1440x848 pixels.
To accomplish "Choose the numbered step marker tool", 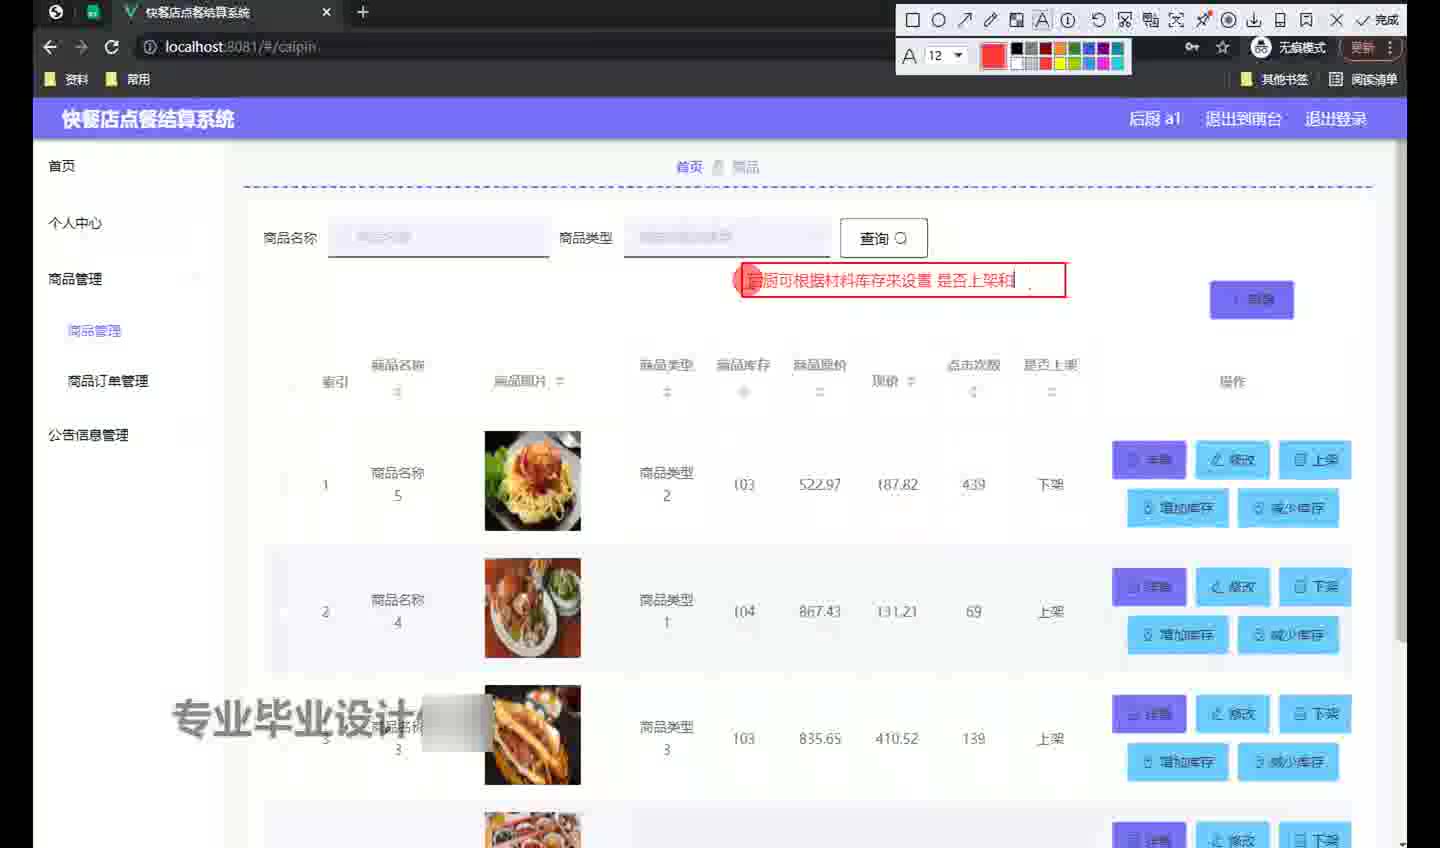I will click(1068, 20).
